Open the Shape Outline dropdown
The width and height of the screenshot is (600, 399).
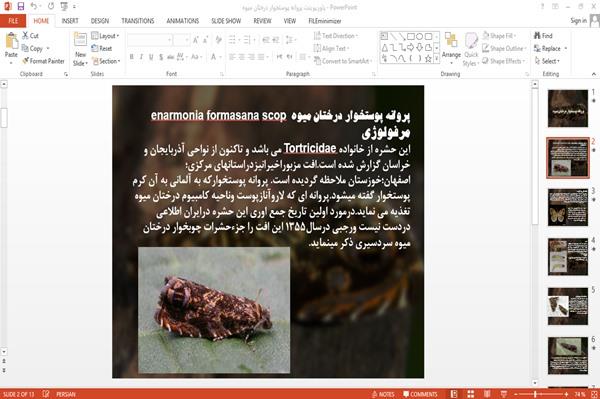tap(504, 48)
